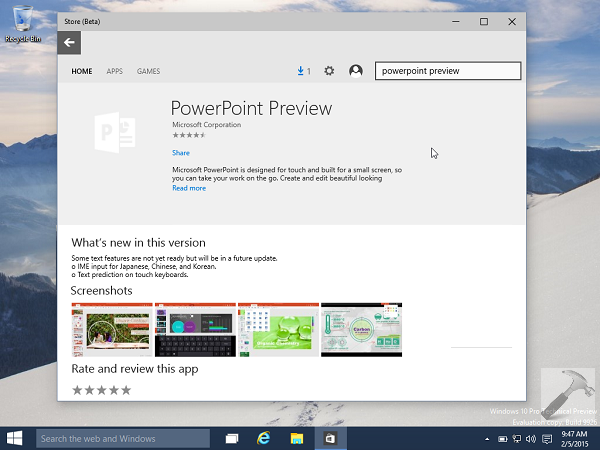Click Task View icon on taskbar
The width and height of the screenshot is (600, 450).
[232, 438]
